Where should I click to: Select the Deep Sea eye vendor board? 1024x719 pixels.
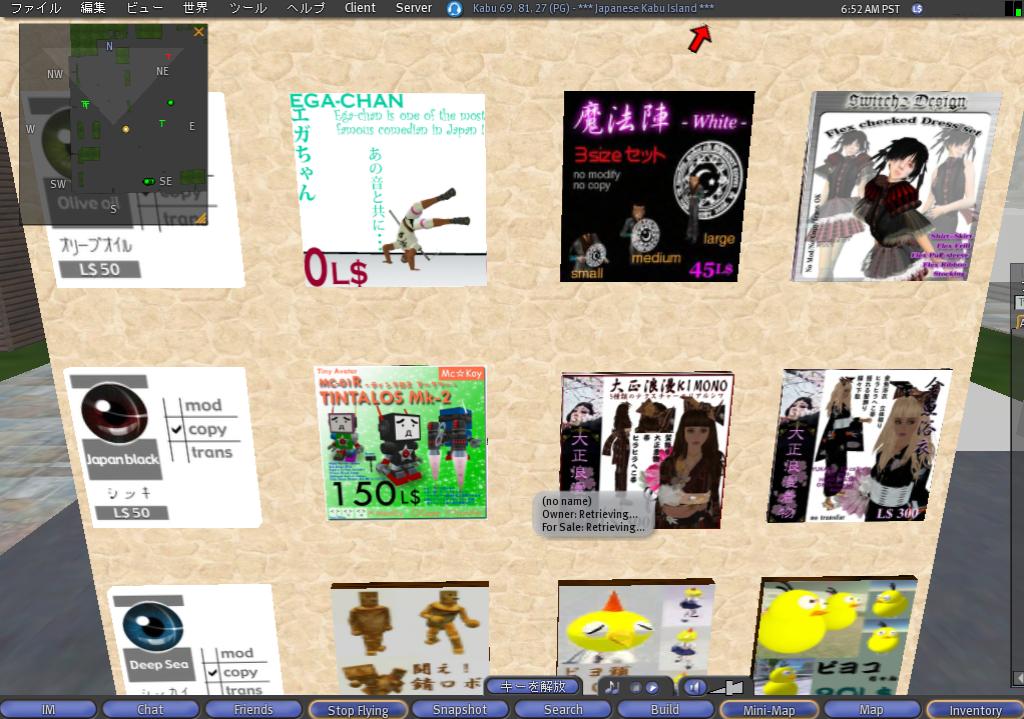pyautogui.click(x=195, y=640)
